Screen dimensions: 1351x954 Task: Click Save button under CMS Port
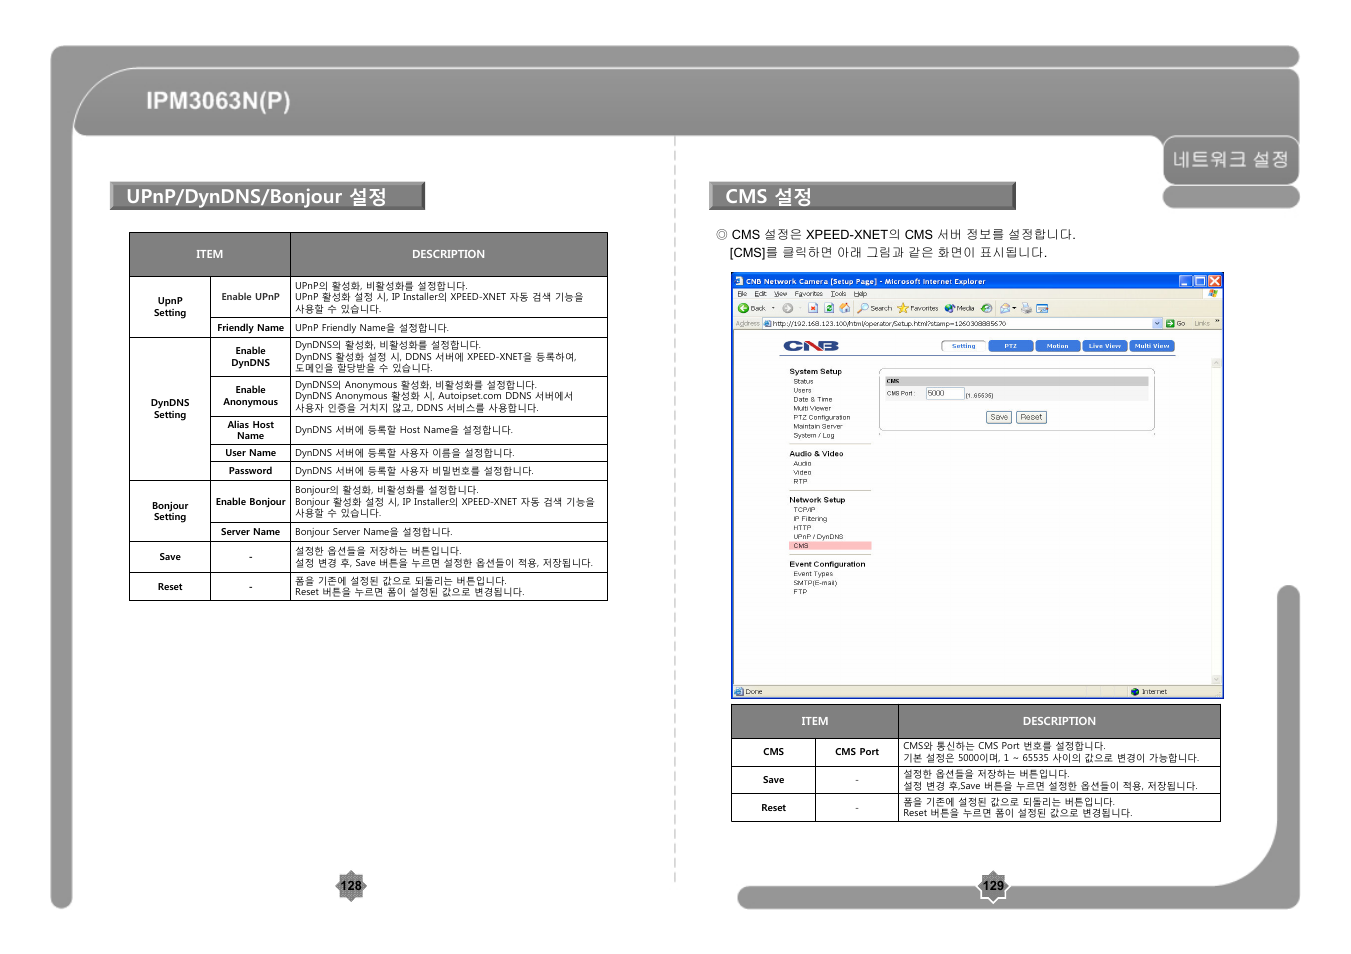tap(999, 417)
